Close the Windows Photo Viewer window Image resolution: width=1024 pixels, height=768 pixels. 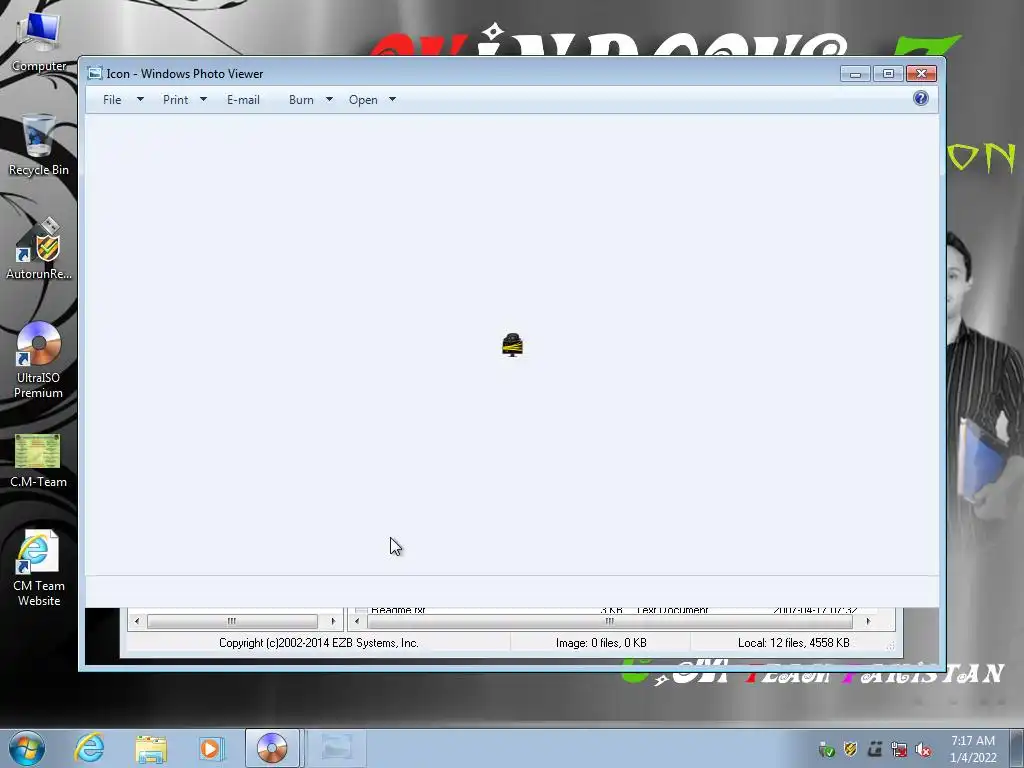pos(921,74)
